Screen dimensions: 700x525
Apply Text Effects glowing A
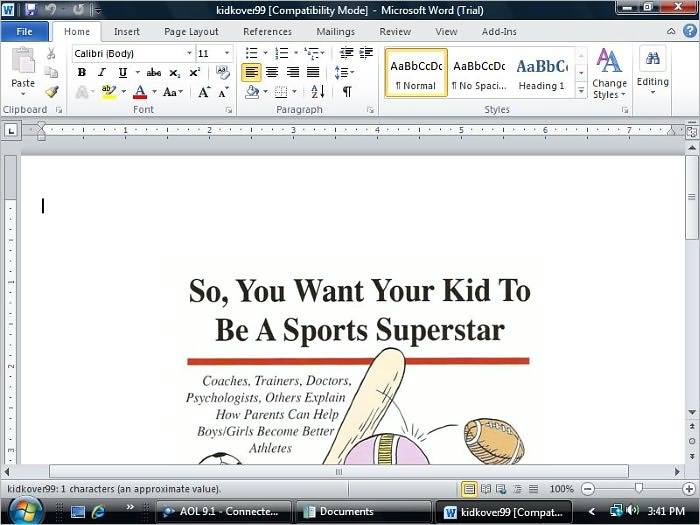pyautogui.click(x=82, y=92)
